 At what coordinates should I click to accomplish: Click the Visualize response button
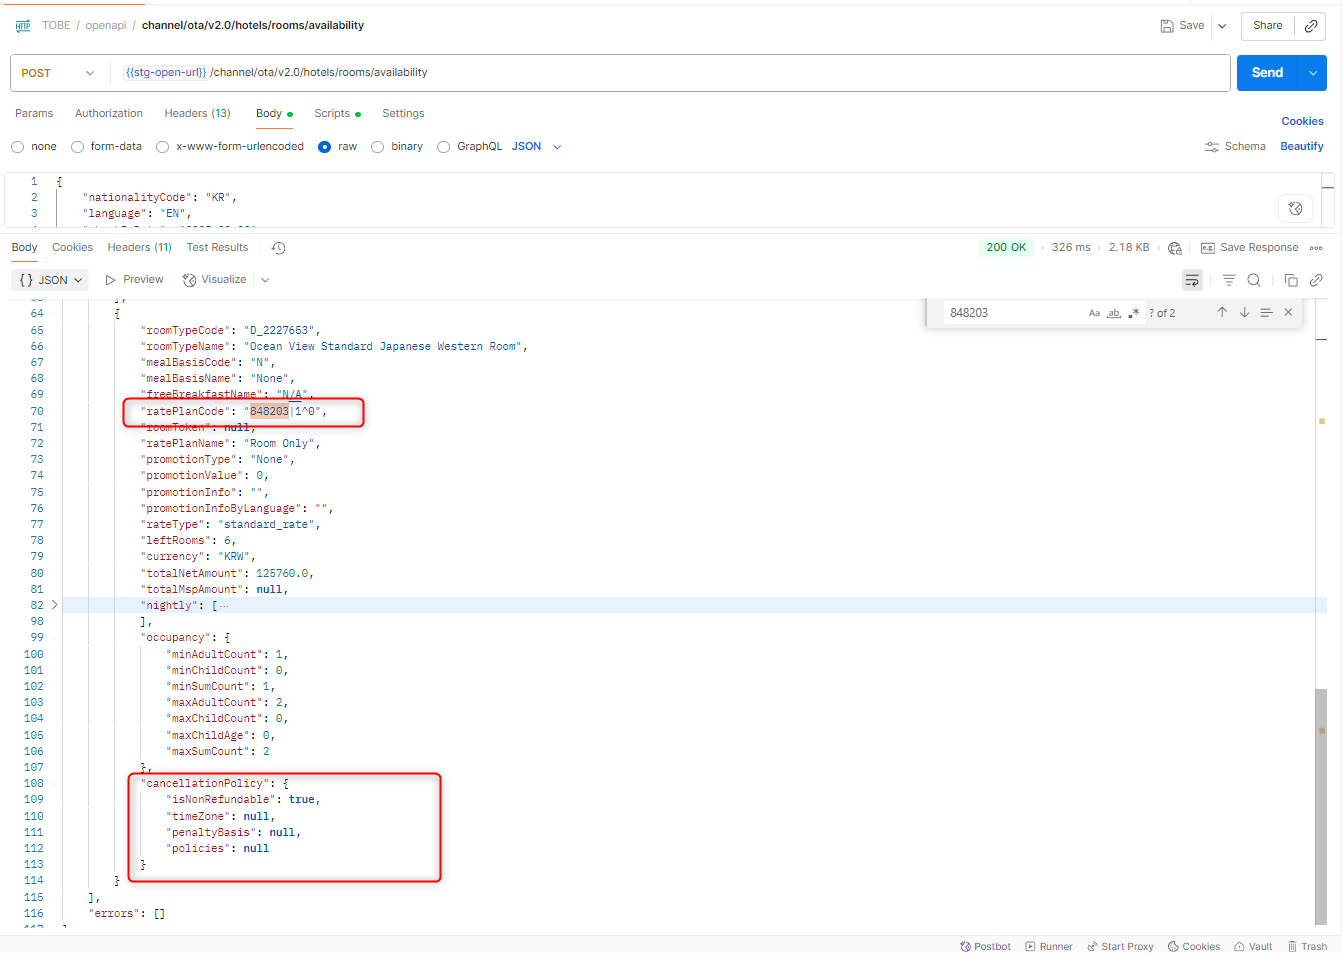pos(215,280)
